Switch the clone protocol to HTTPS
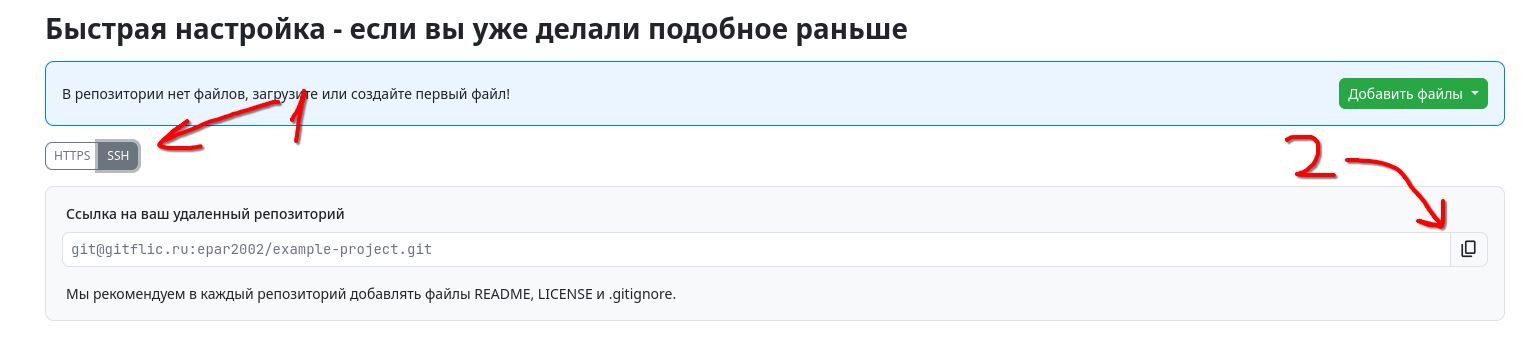Image resolution: width=1531 pixels, height=363 pixels. [x=72, y=156]
